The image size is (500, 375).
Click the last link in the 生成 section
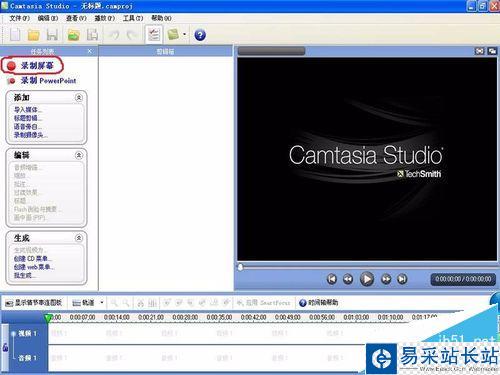(25, 275)
